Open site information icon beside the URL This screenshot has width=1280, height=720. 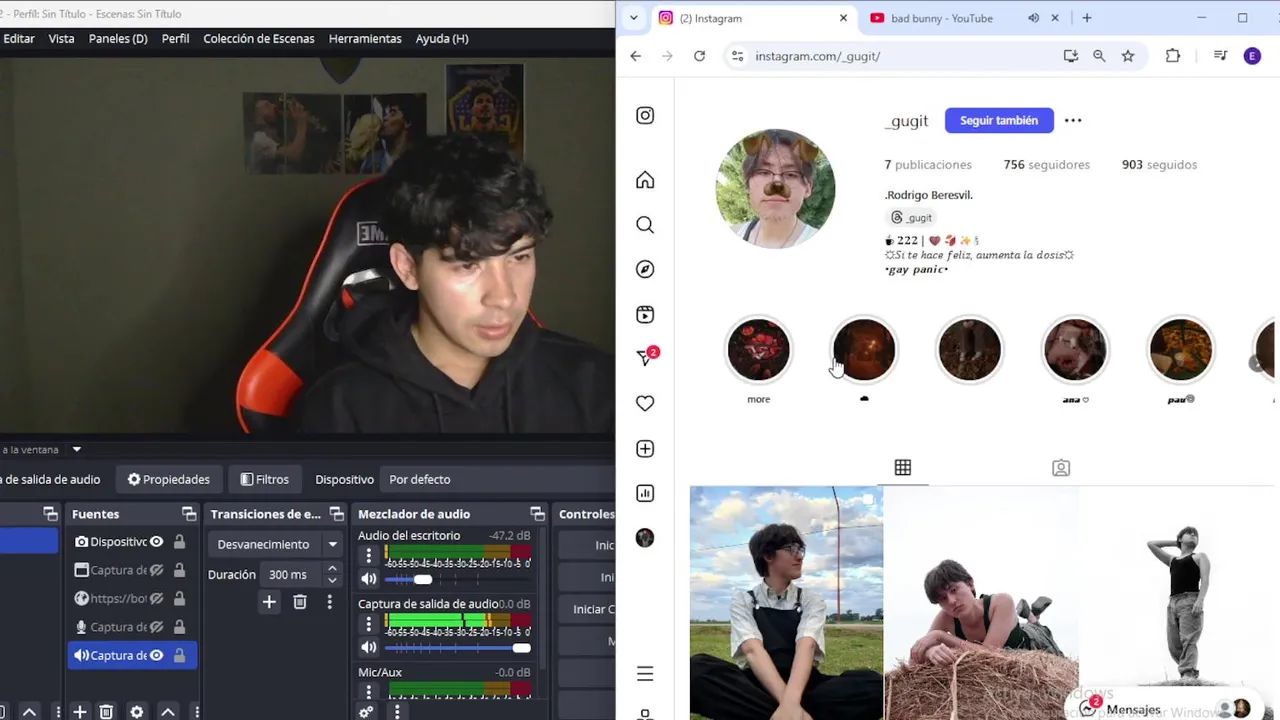pyautogui.click(x=737, y=56)
